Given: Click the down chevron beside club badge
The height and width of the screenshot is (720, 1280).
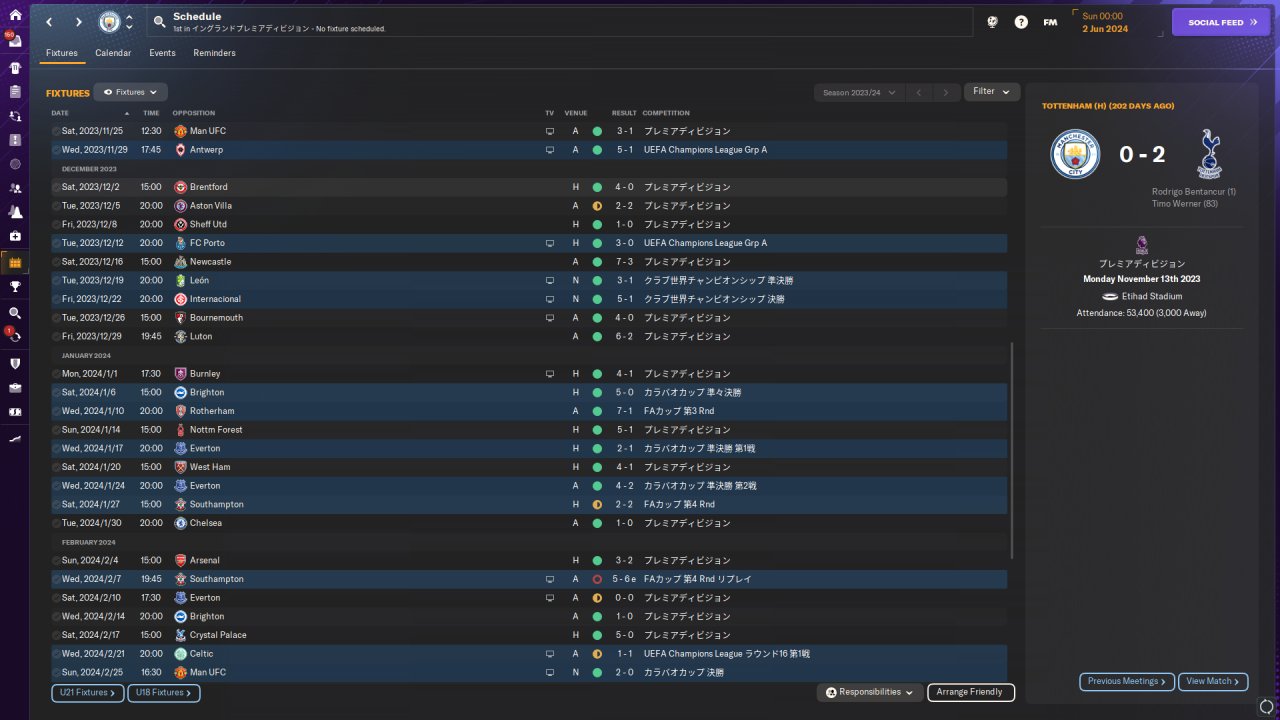Looking at the screenshot, I should [129, 28].
